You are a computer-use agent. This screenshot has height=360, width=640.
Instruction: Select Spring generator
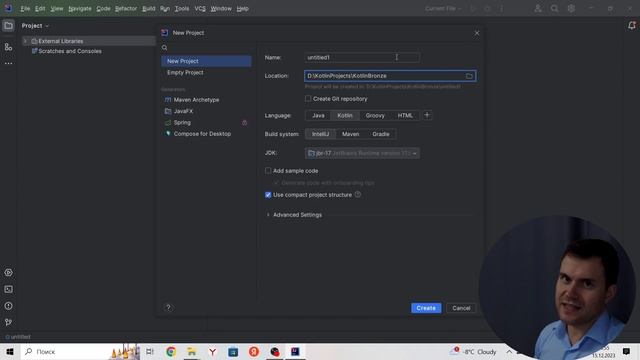tap(182, 122)
